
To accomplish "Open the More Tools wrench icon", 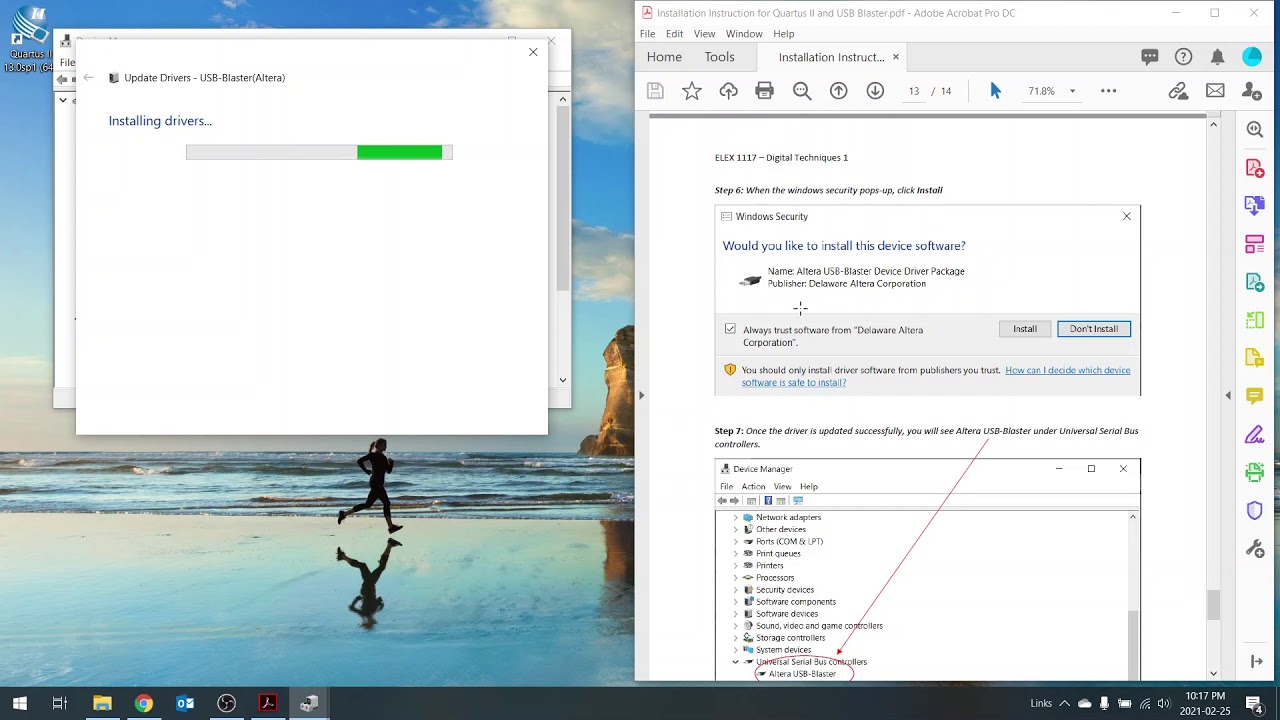I will pyautogui.click(x=1255, y=549).
